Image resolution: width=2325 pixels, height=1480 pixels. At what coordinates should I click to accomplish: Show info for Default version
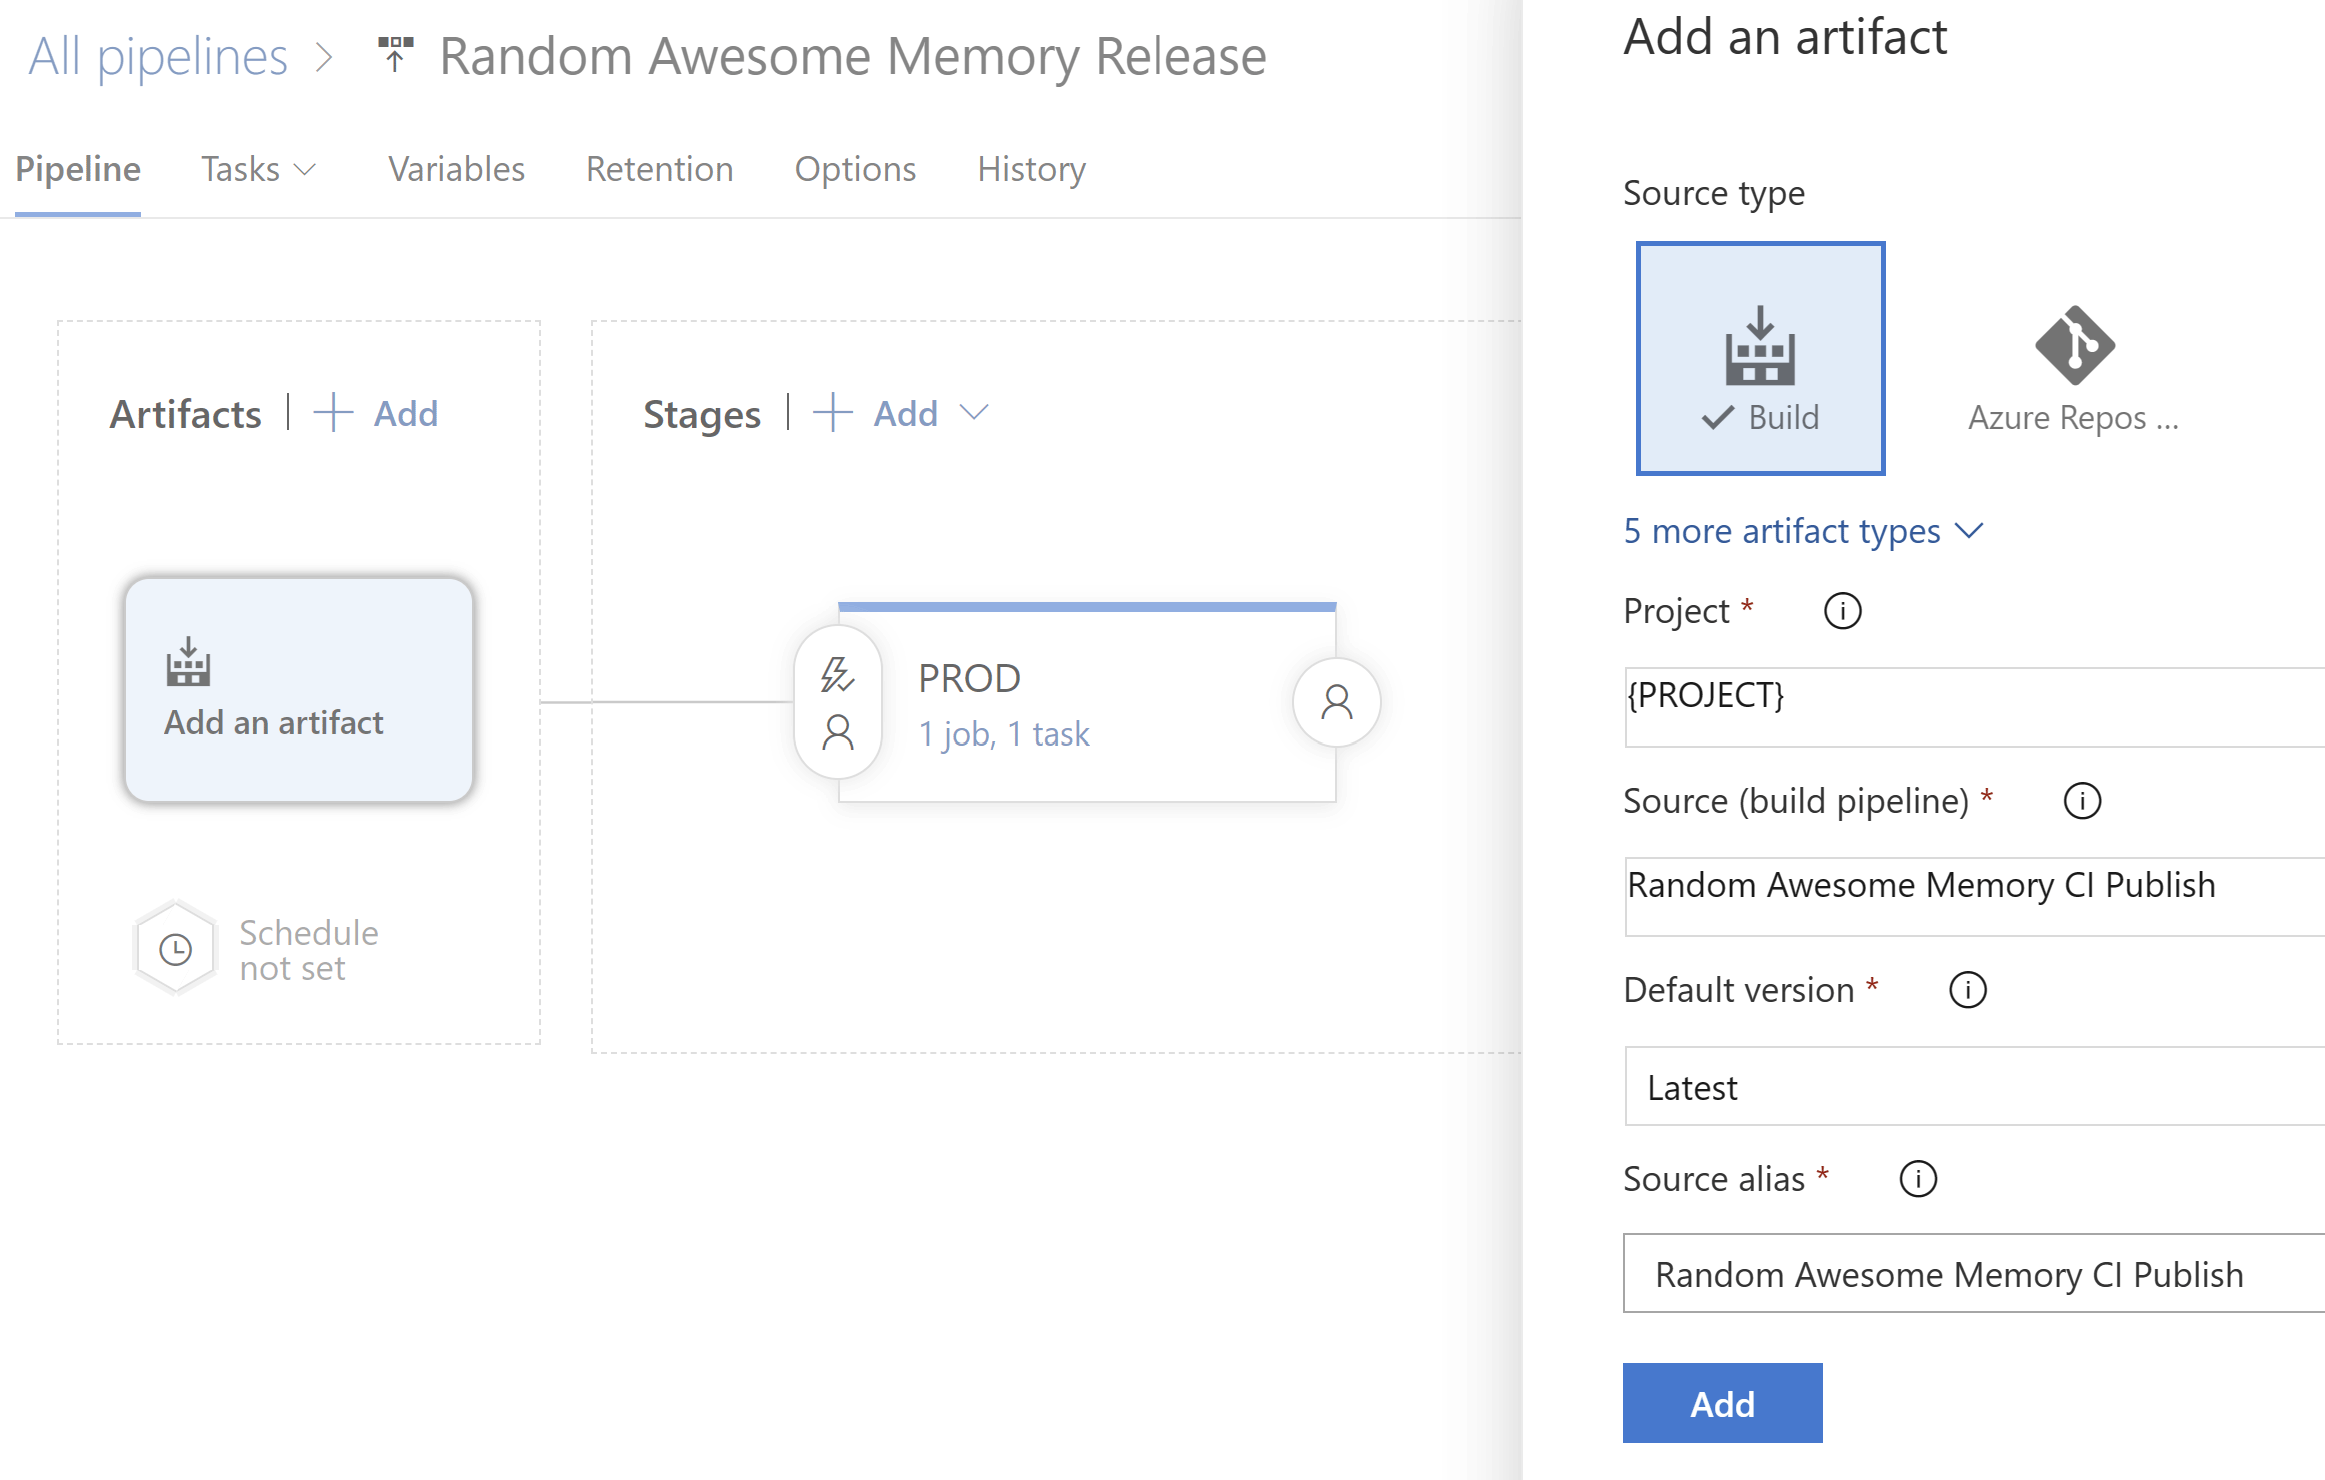(1967, 990)
